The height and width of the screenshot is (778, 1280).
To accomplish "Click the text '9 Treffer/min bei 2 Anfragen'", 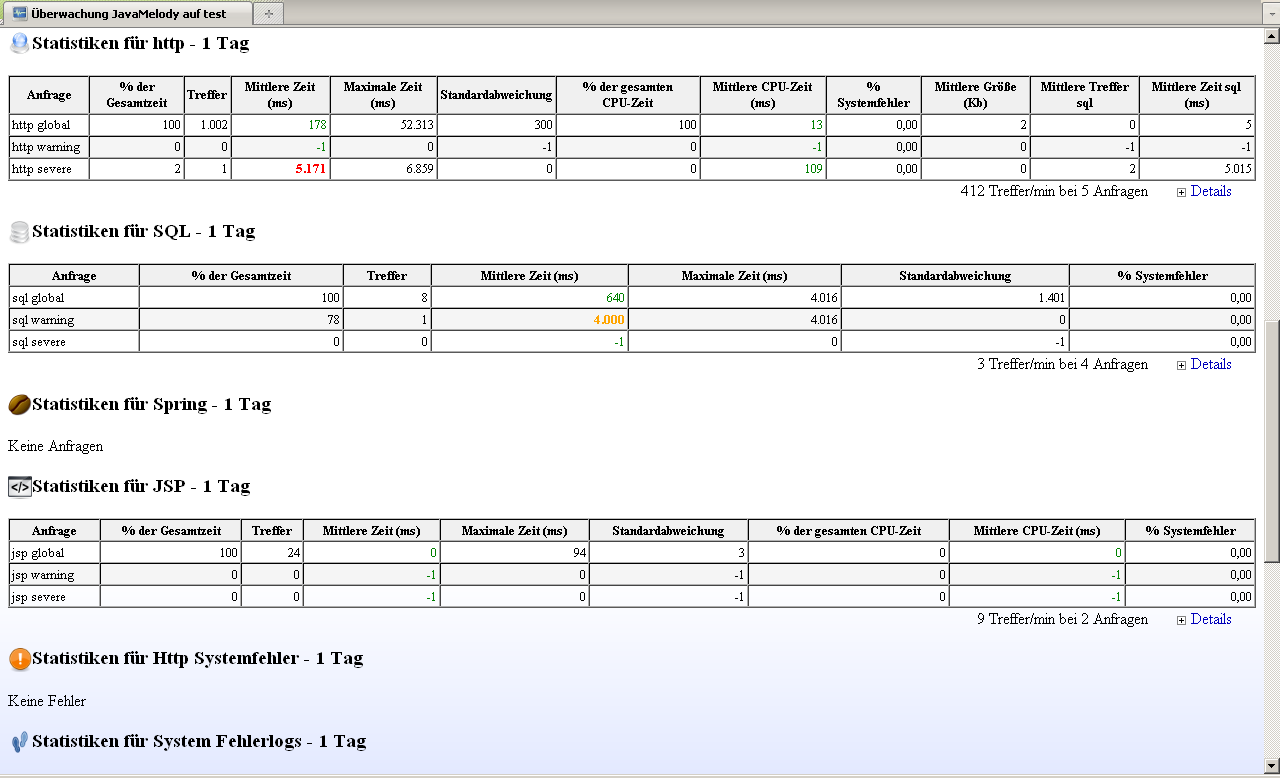I will point(1062,619).
